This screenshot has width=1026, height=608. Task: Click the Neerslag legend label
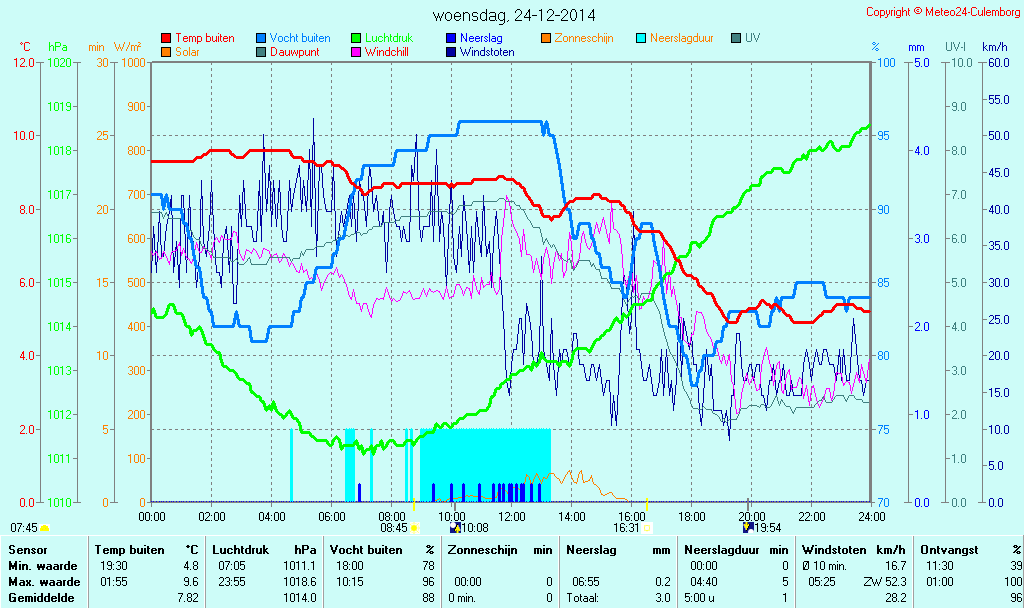pos(481,38)
